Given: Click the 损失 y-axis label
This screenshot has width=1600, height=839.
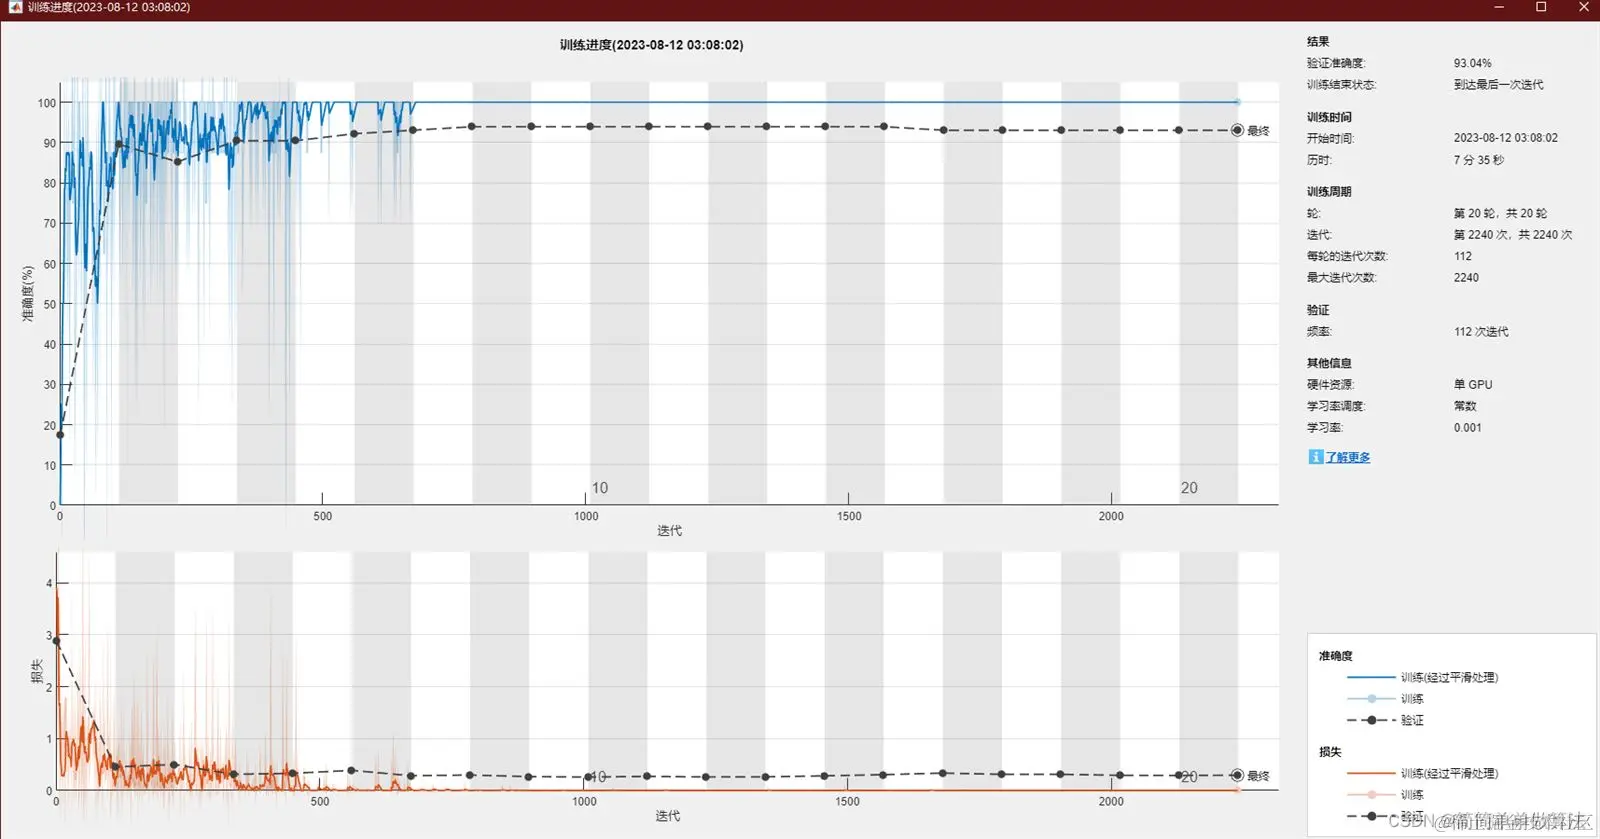Looking at the screenshot, I should pyautogui.click(x=36, y=670).
